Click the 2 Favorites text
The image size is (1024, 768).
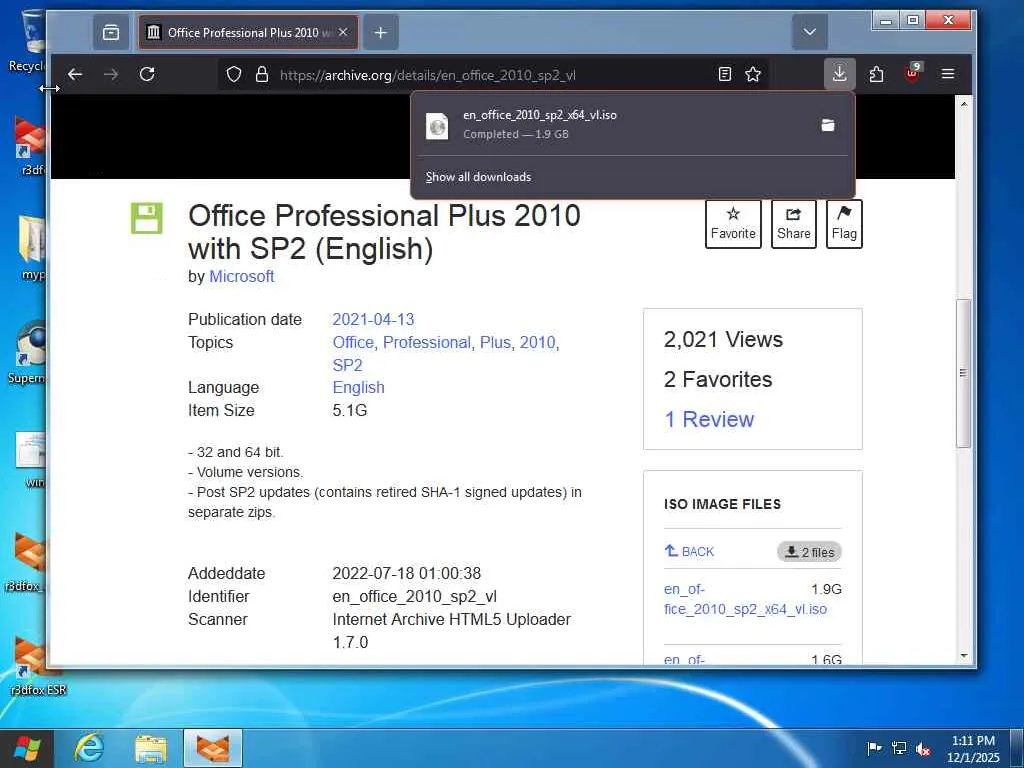(x=718, y=379)
